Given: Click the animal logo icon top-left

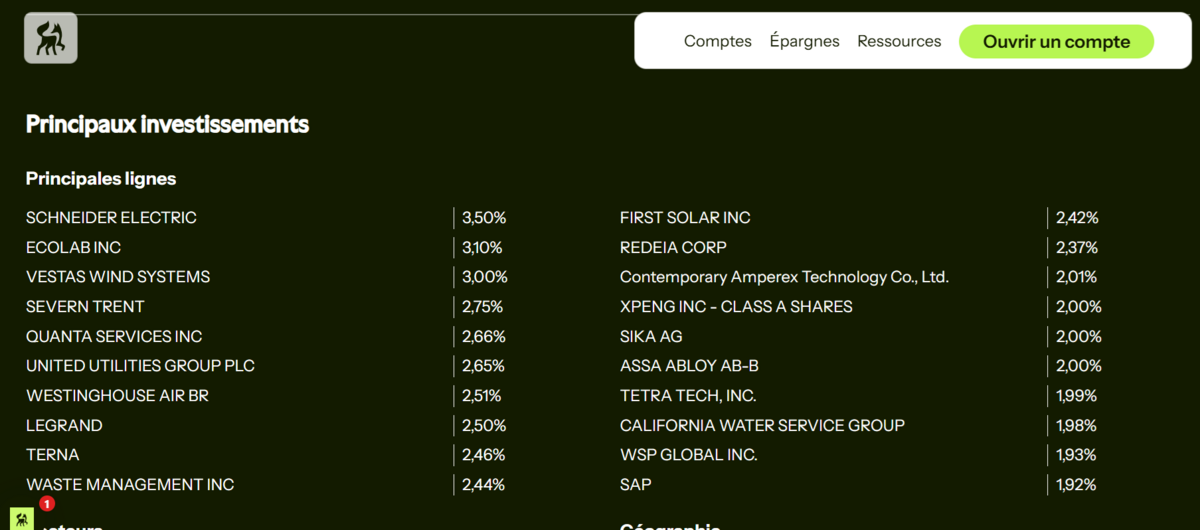Looking at the screenshot, I should tap(50, 38).
